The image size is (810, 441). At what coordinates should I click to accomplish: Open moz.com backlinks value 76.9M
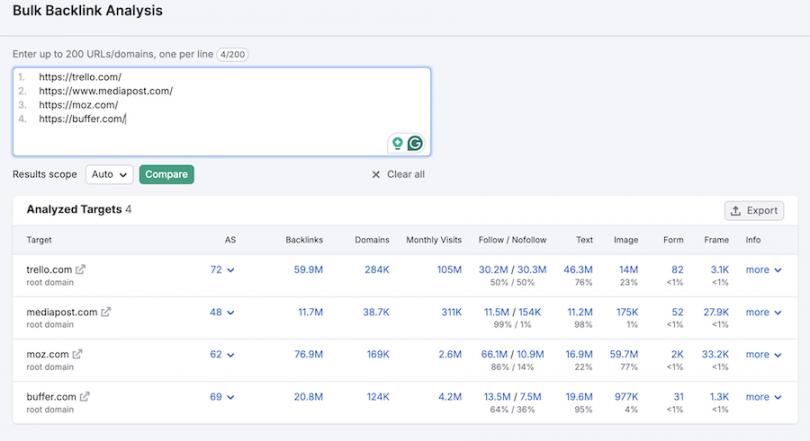coord(308,354)
